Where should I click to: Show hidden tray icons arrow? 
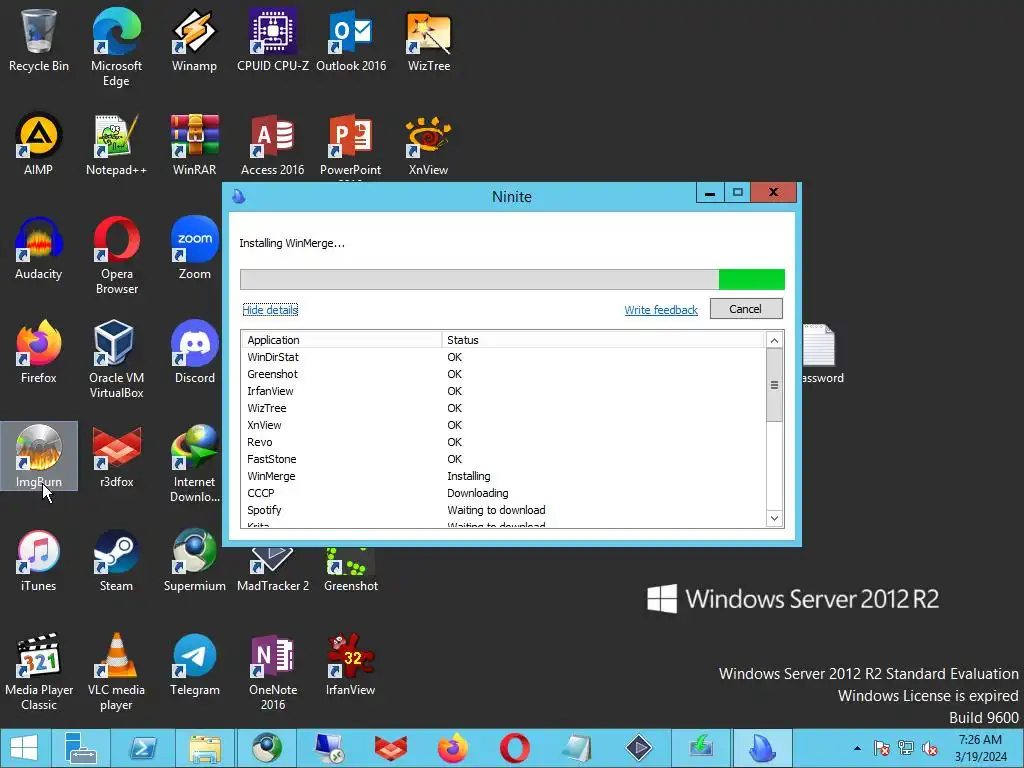857,748
